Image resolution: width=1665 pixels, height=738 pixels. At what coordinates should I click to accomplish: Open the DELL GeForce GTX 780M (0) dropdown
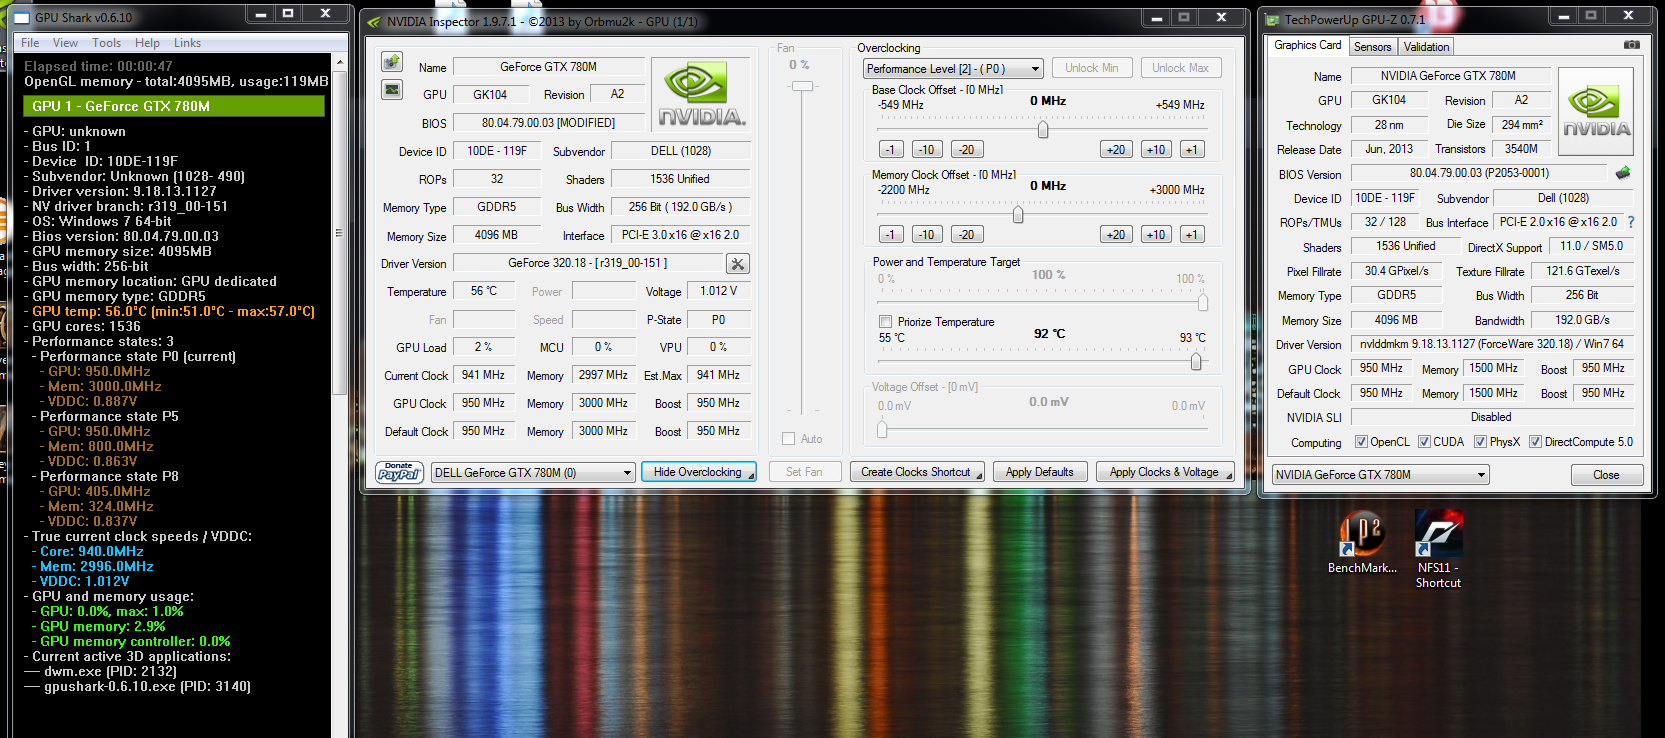533,473
